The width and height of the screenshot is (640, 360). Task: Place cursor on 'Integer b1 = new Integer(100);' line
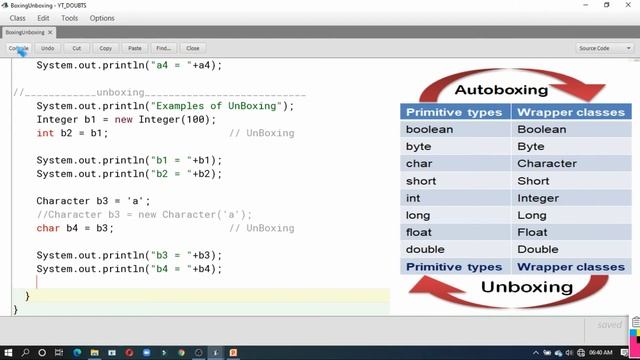126,120
